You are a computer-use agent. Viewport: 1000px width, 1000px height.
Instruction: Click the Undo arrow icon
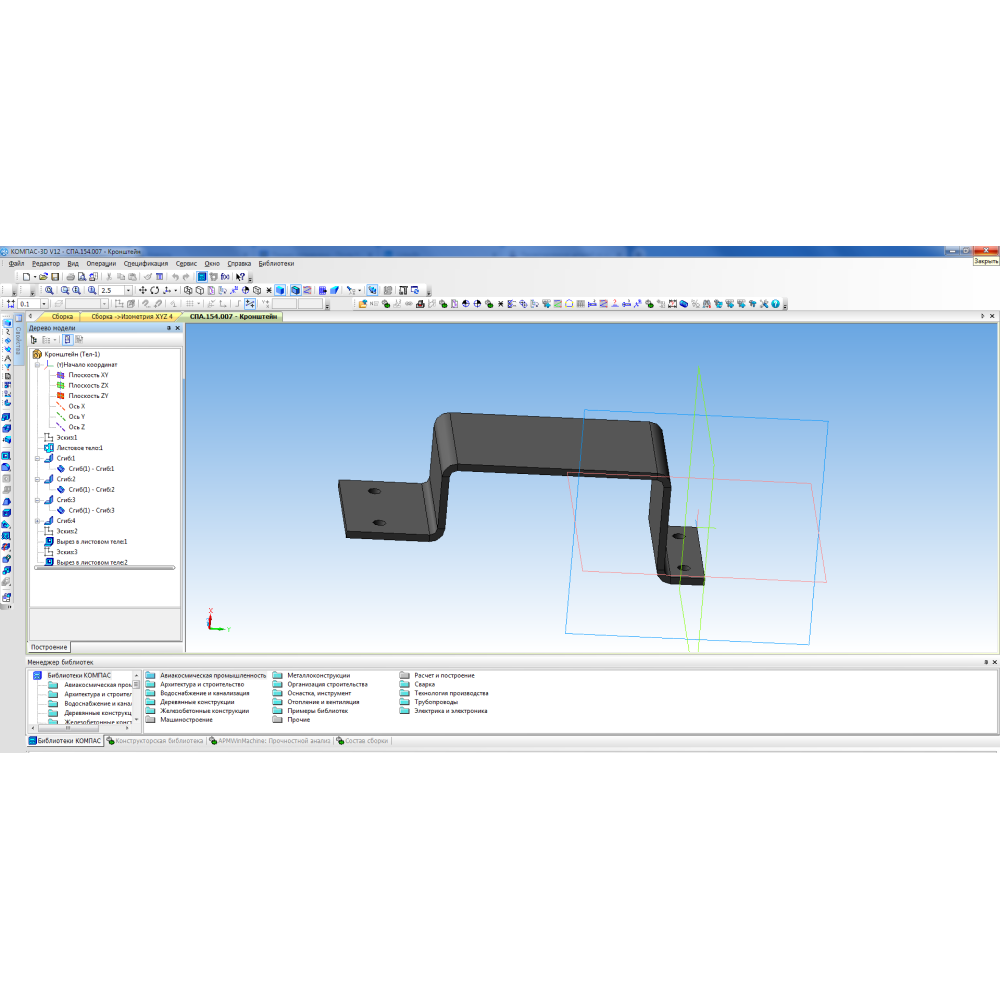coord(175,276)
